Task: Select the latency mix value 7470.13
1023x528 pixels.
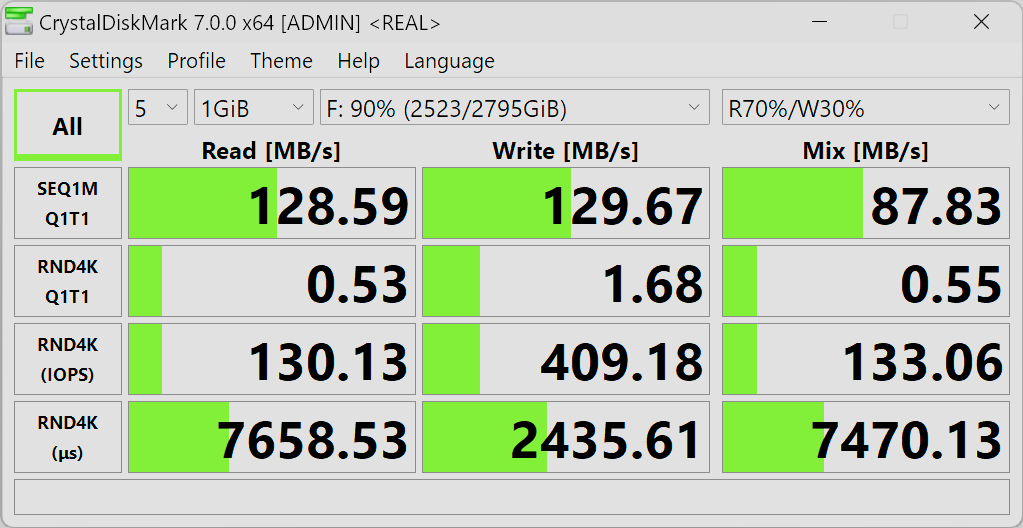Action: point(865,437)
